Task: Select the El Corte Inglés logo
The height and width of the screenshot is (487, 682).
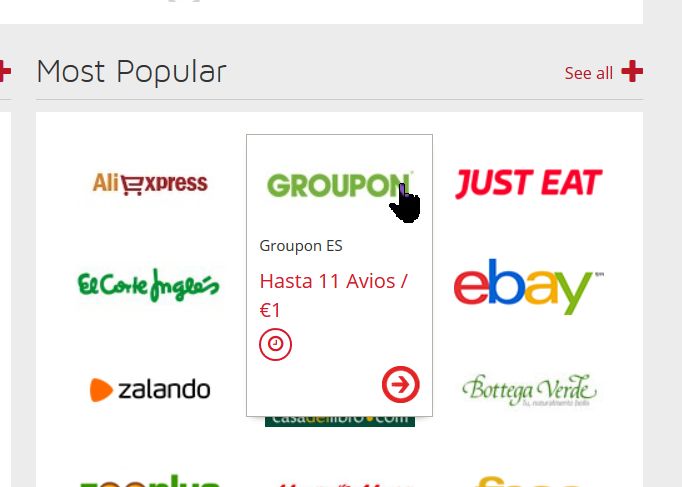Action: click(148, 285)
